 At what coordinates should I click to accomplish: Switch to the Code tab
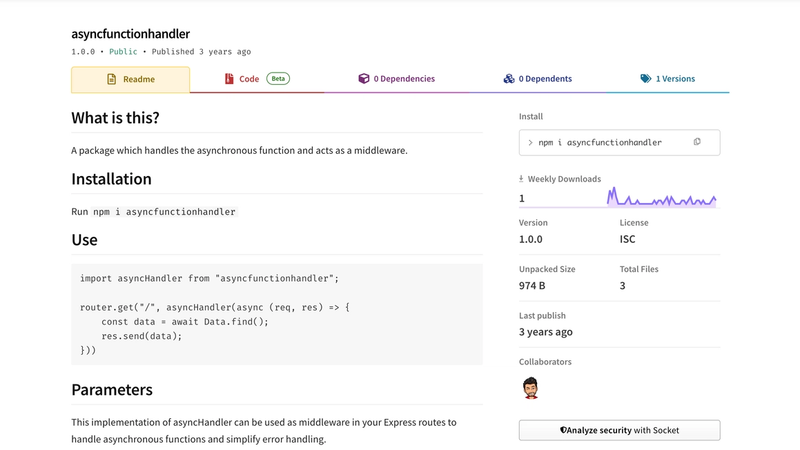[257, 79]
